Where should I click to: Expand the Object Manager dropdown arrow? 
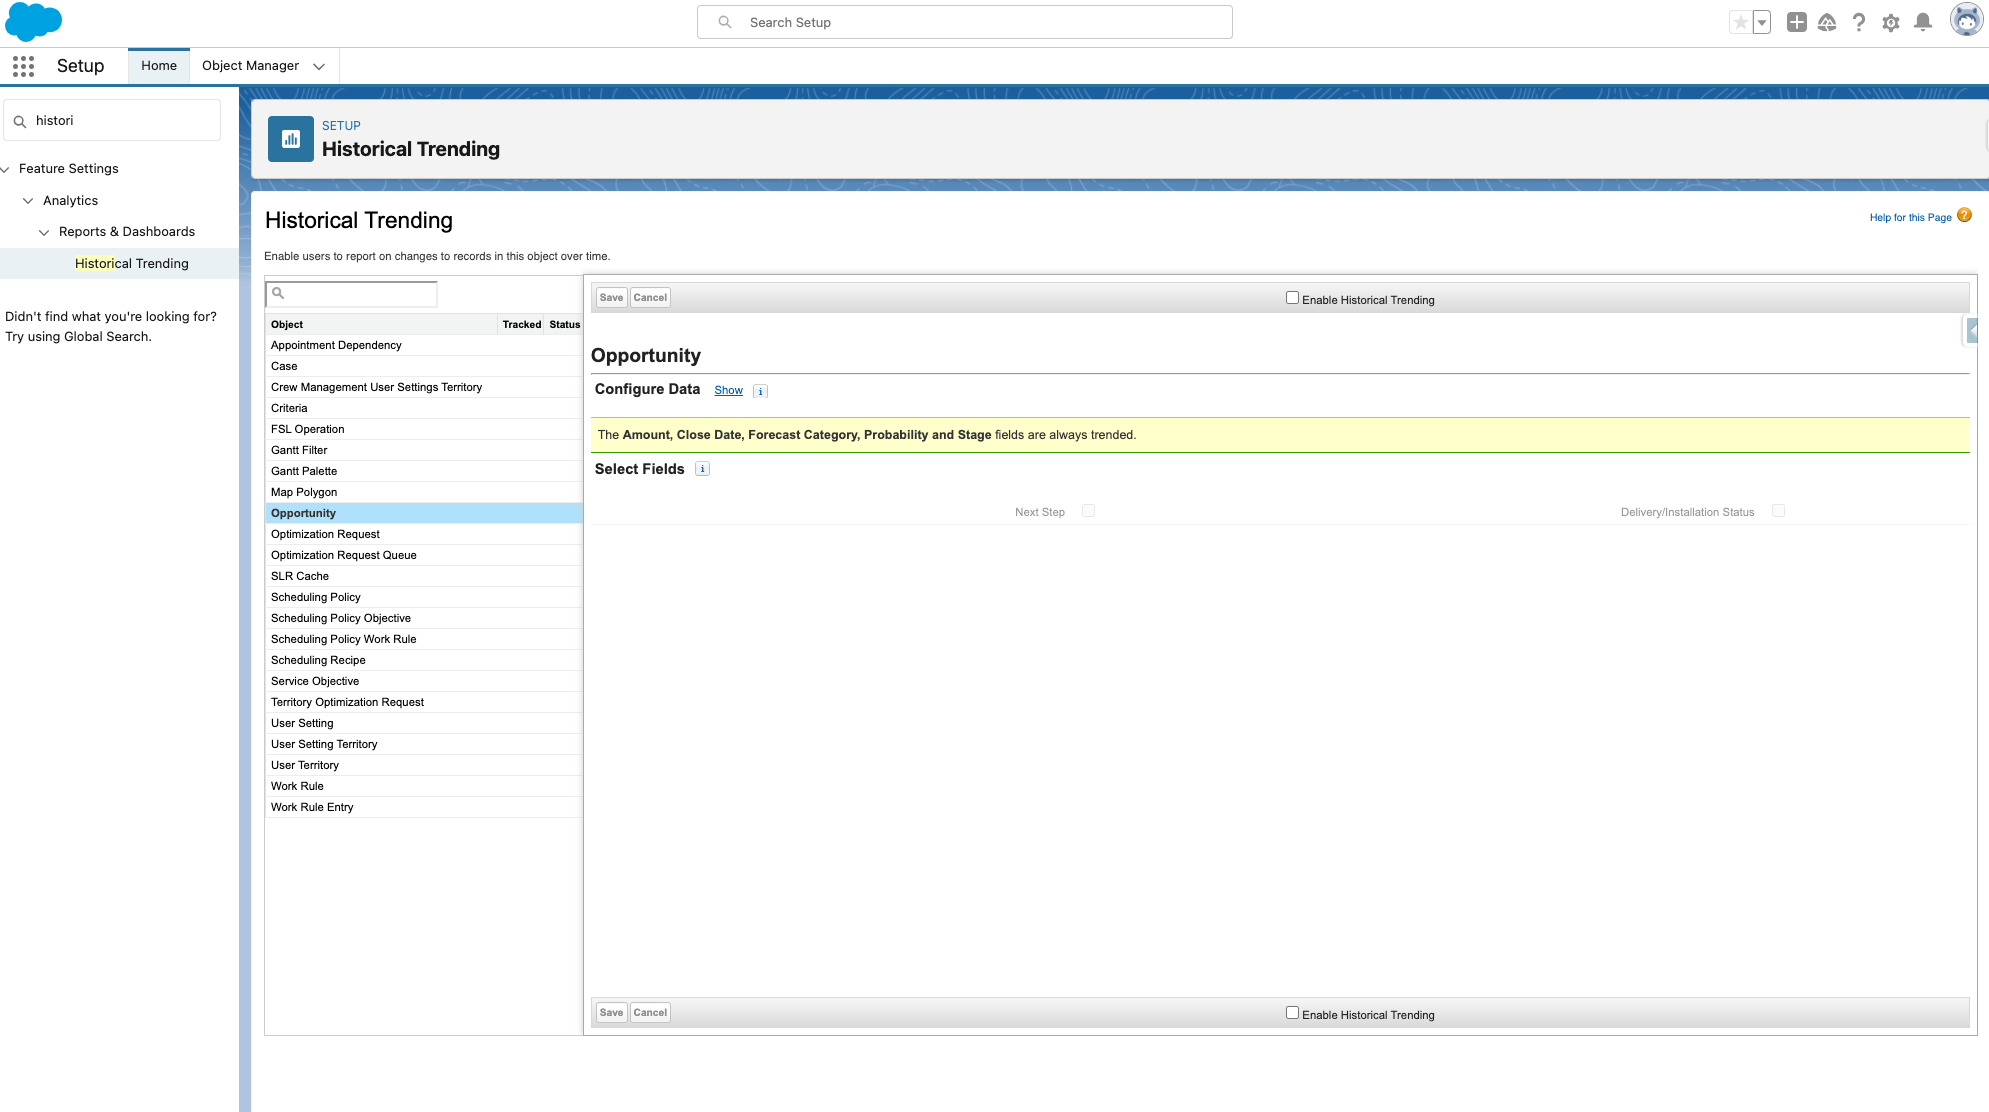pos(318,66)
